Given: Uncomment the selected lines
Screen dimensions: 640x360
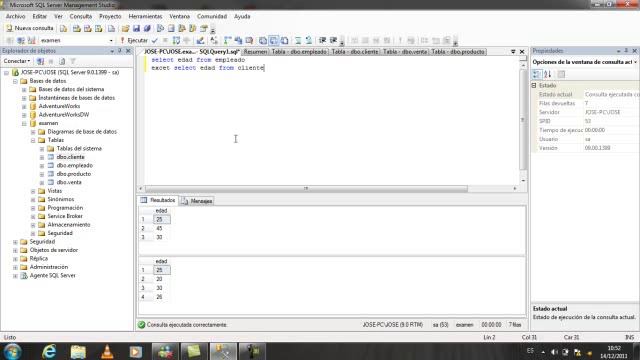Looking at the screenshot, I should 309,40.
